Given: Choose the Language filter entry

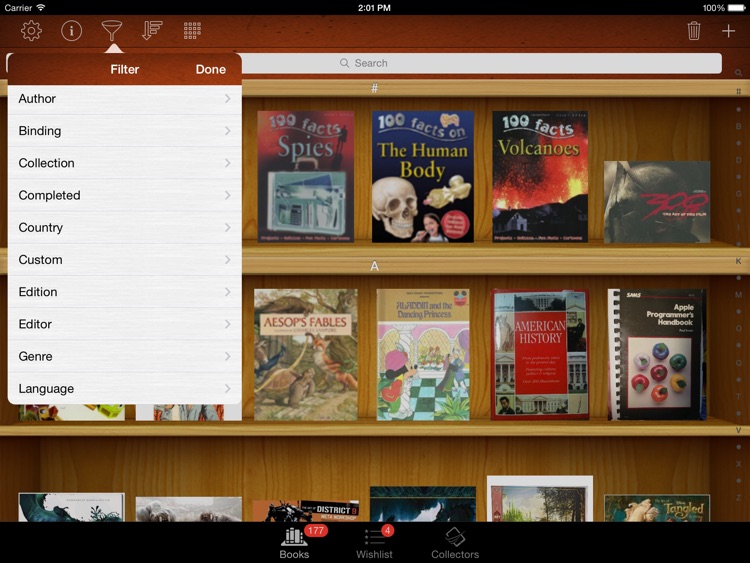Looking at the screenshot, I should (124, 388).
